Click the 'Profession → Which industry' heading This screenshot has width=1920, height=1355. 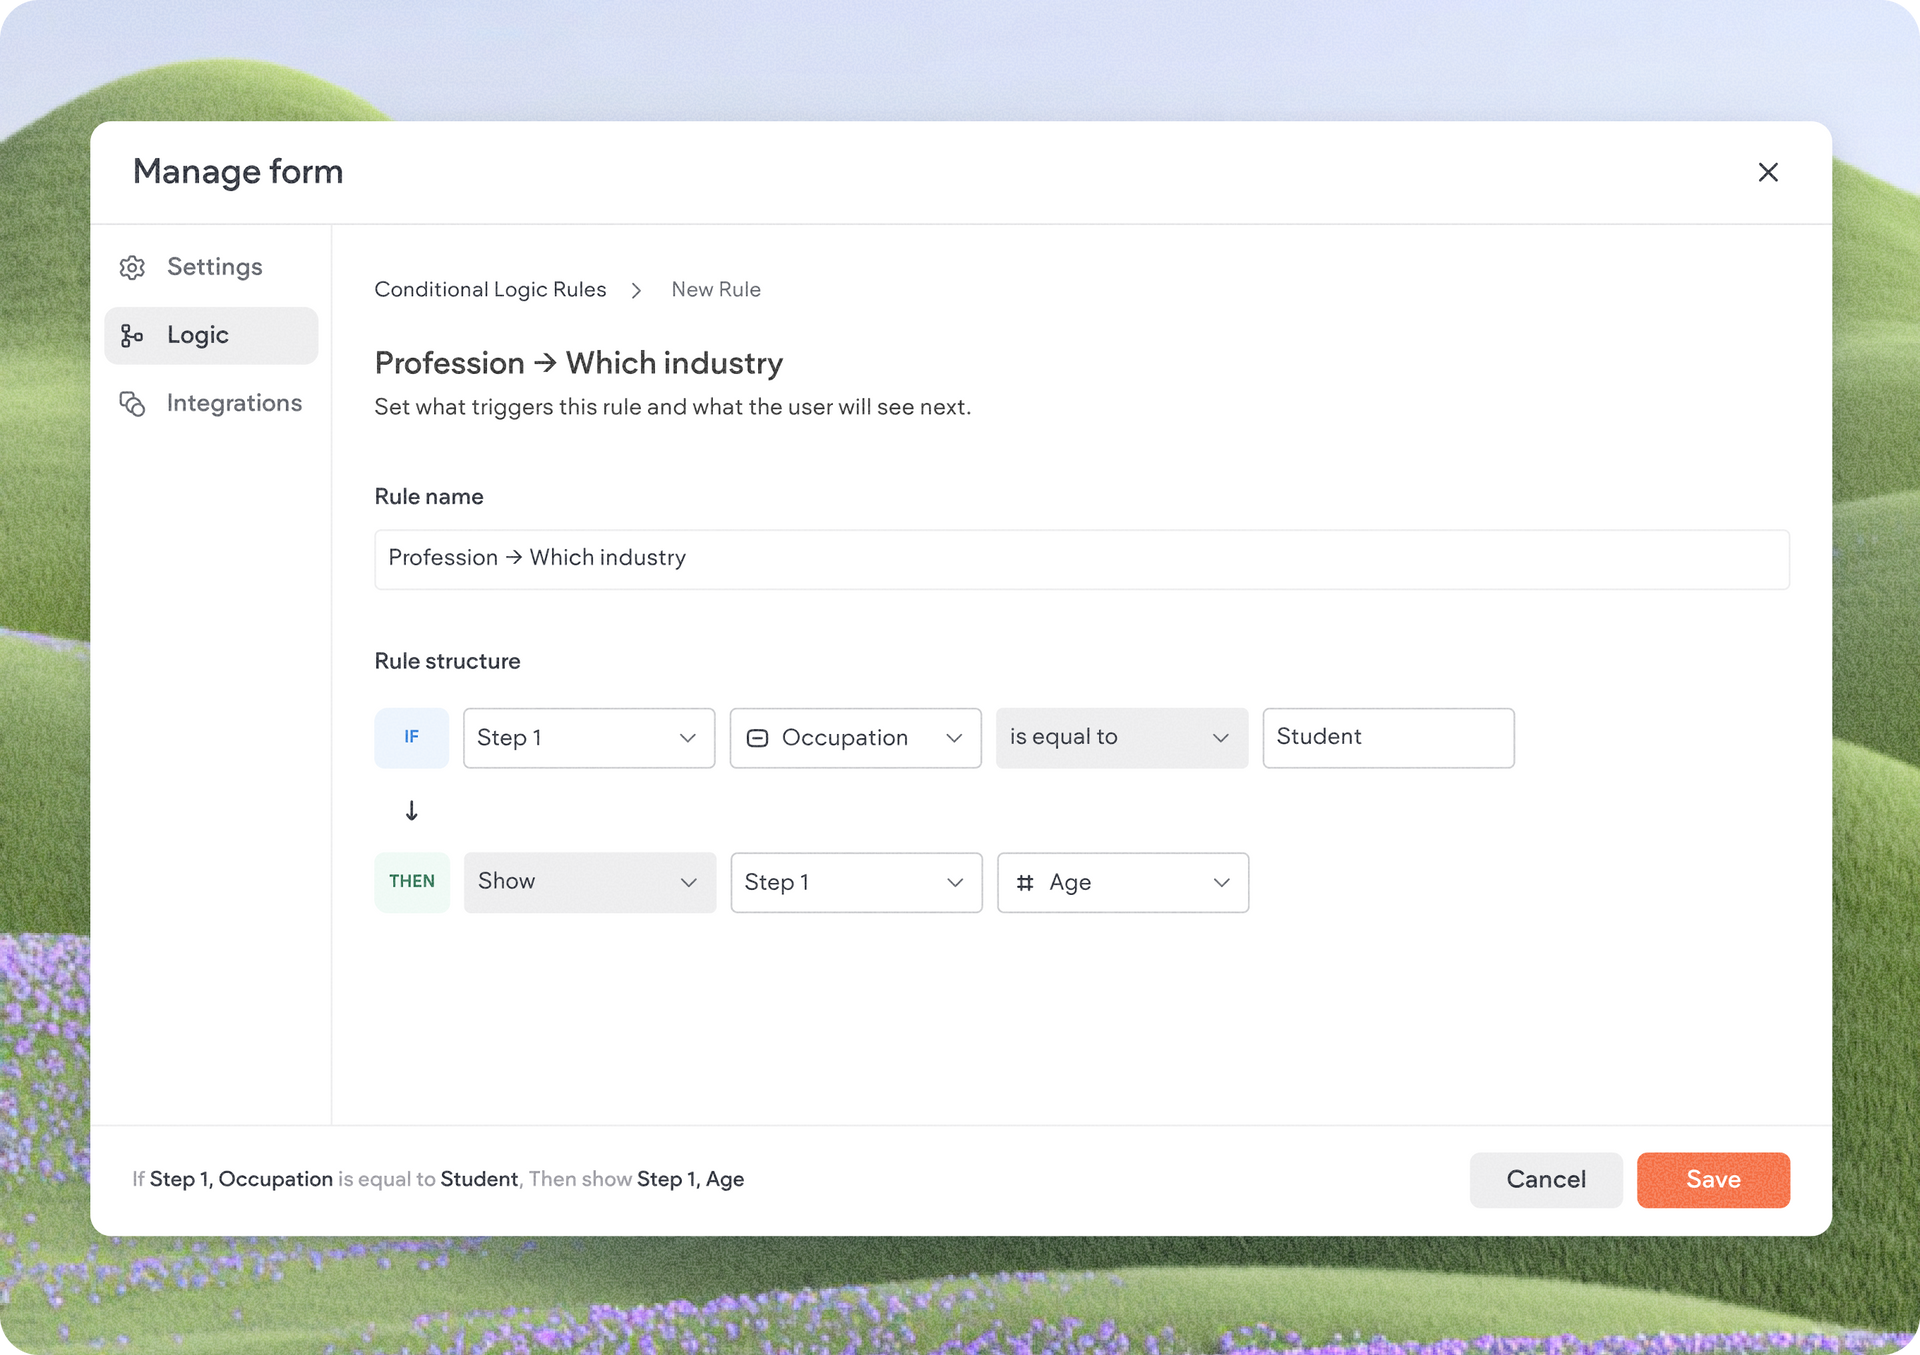(x=578, y=363)
